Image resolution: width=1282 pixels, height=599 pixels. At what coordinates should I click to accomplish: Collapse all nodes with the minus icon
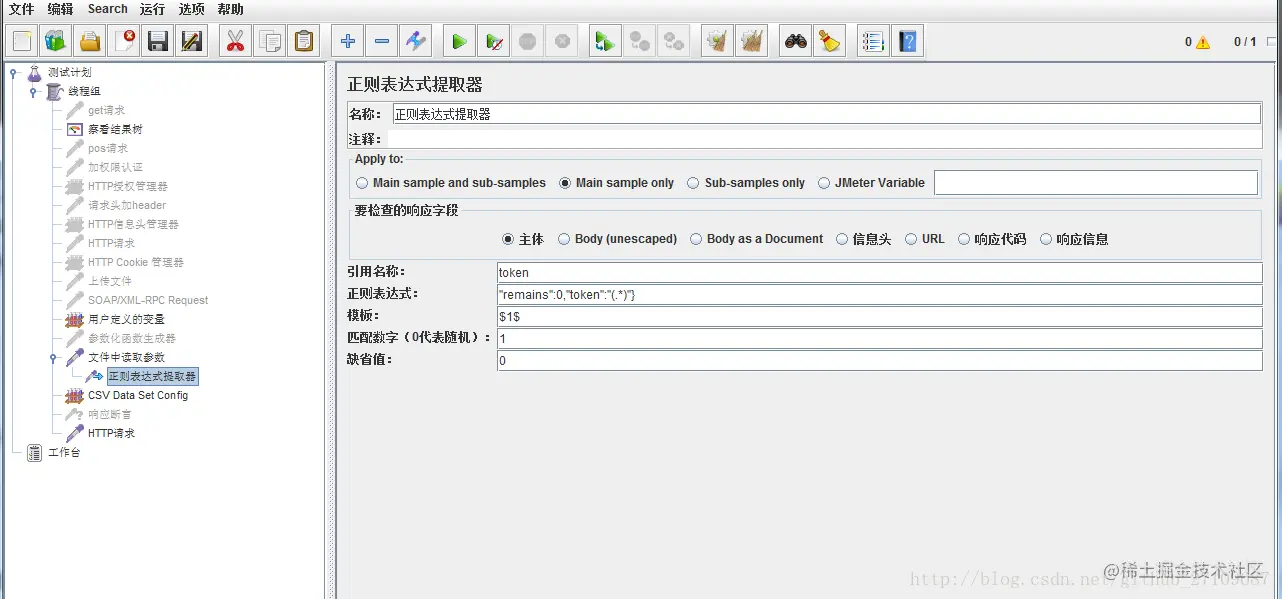click(x=382, y=41)
